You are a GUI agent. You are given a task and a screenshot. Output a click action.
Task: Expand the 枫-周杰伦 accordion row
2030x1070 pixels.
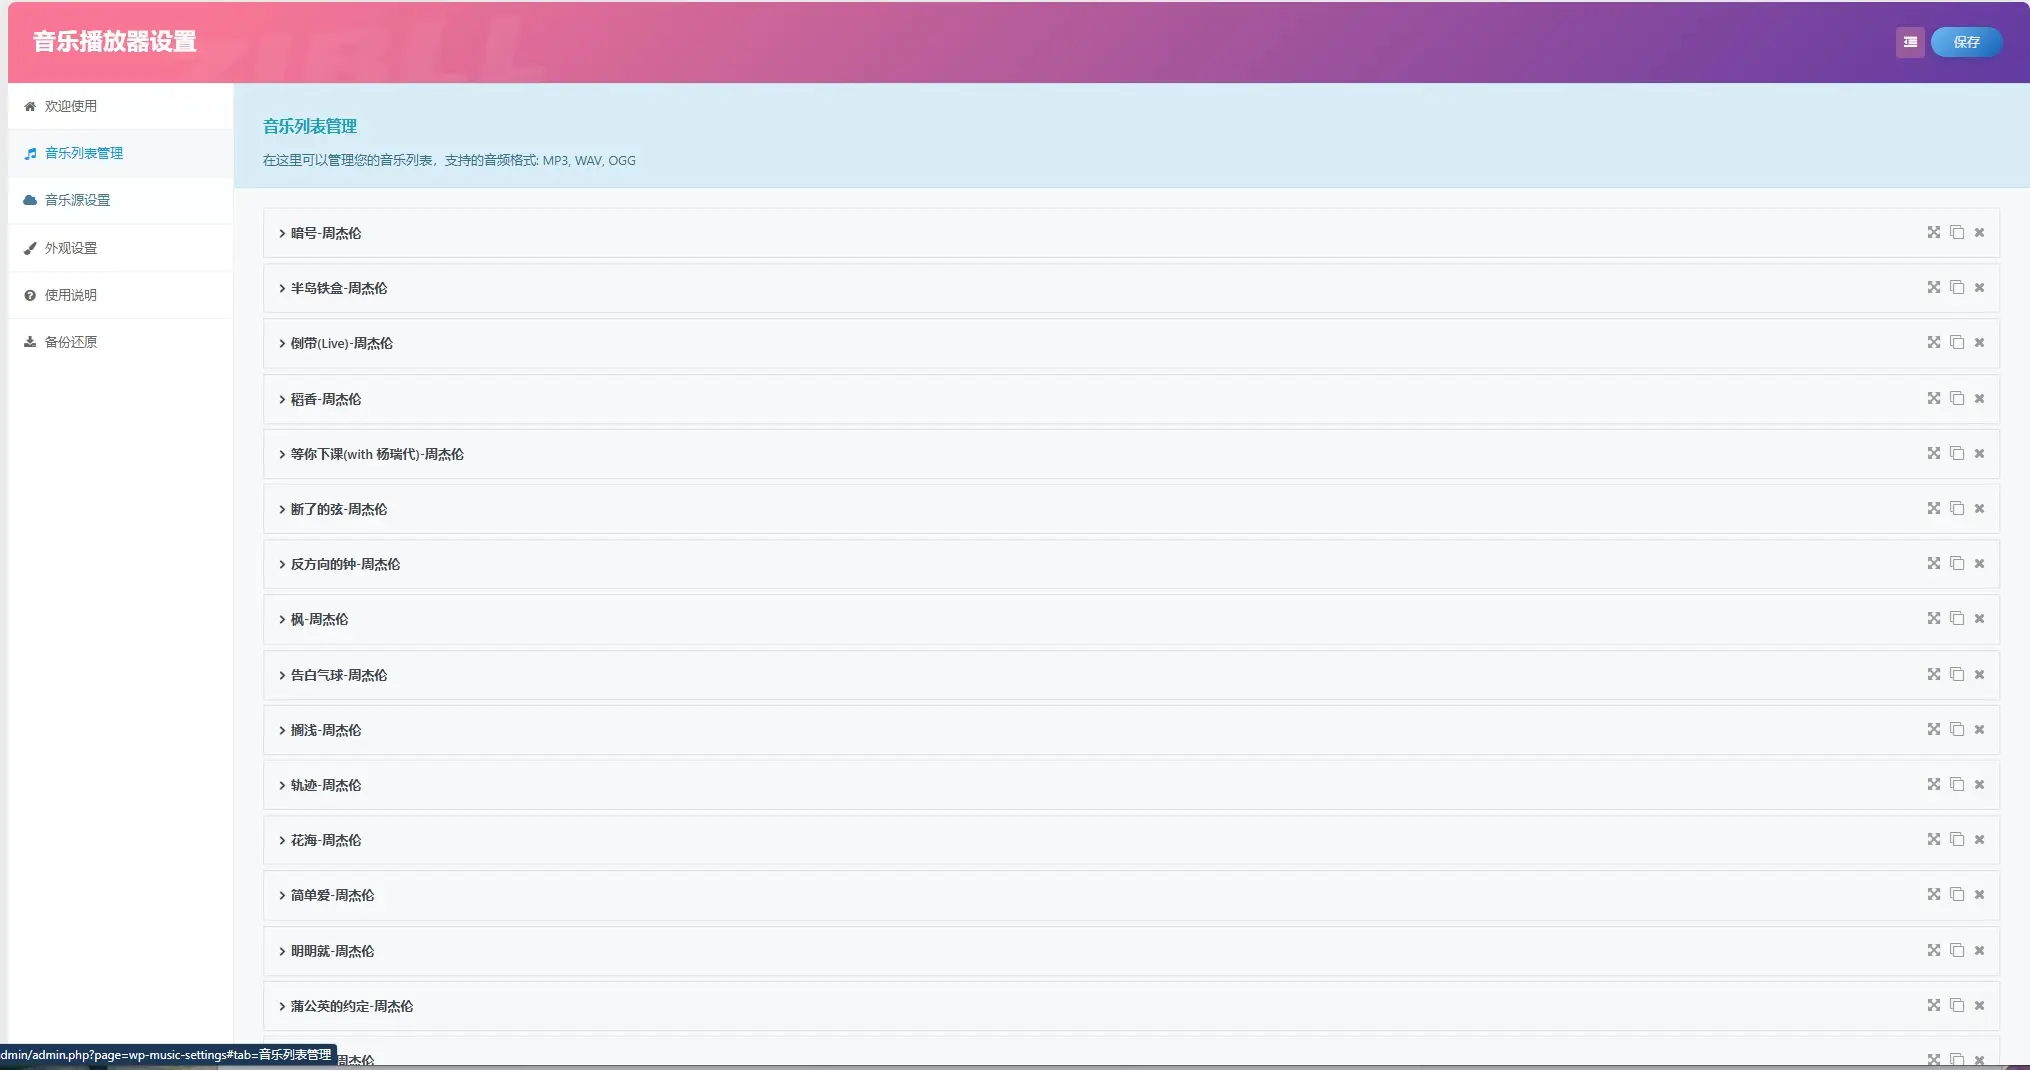tap(319, 619)
